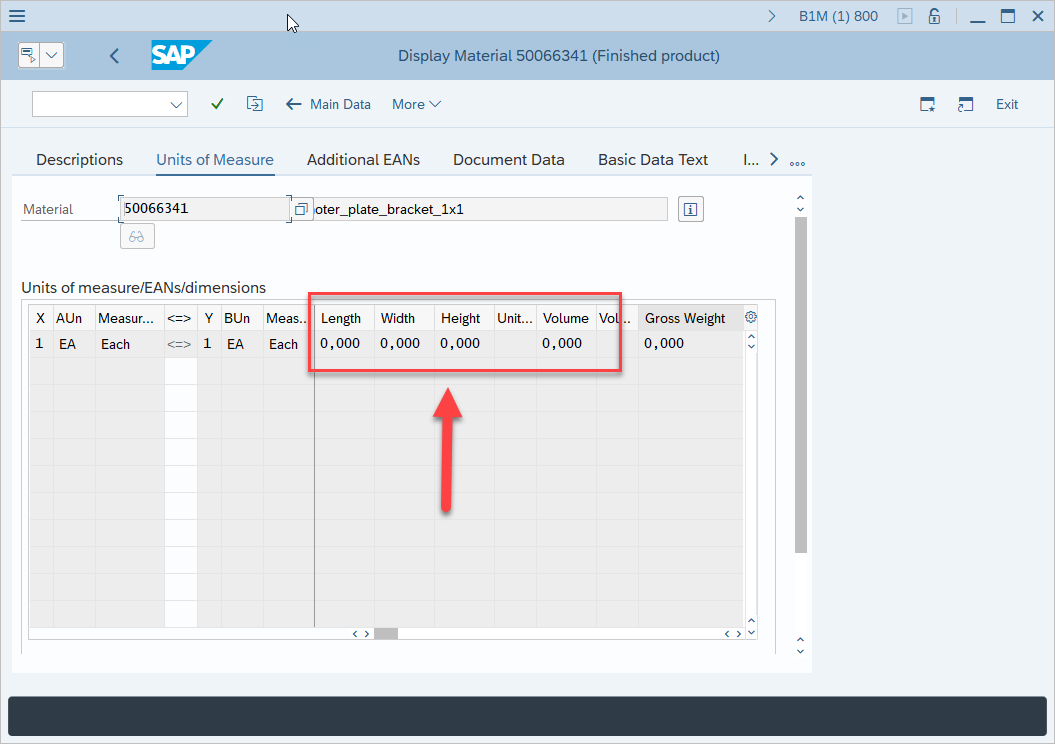
Task: Open the hamburger menu in the title bar
Action: pyautogui.click(x=17, y=15)
